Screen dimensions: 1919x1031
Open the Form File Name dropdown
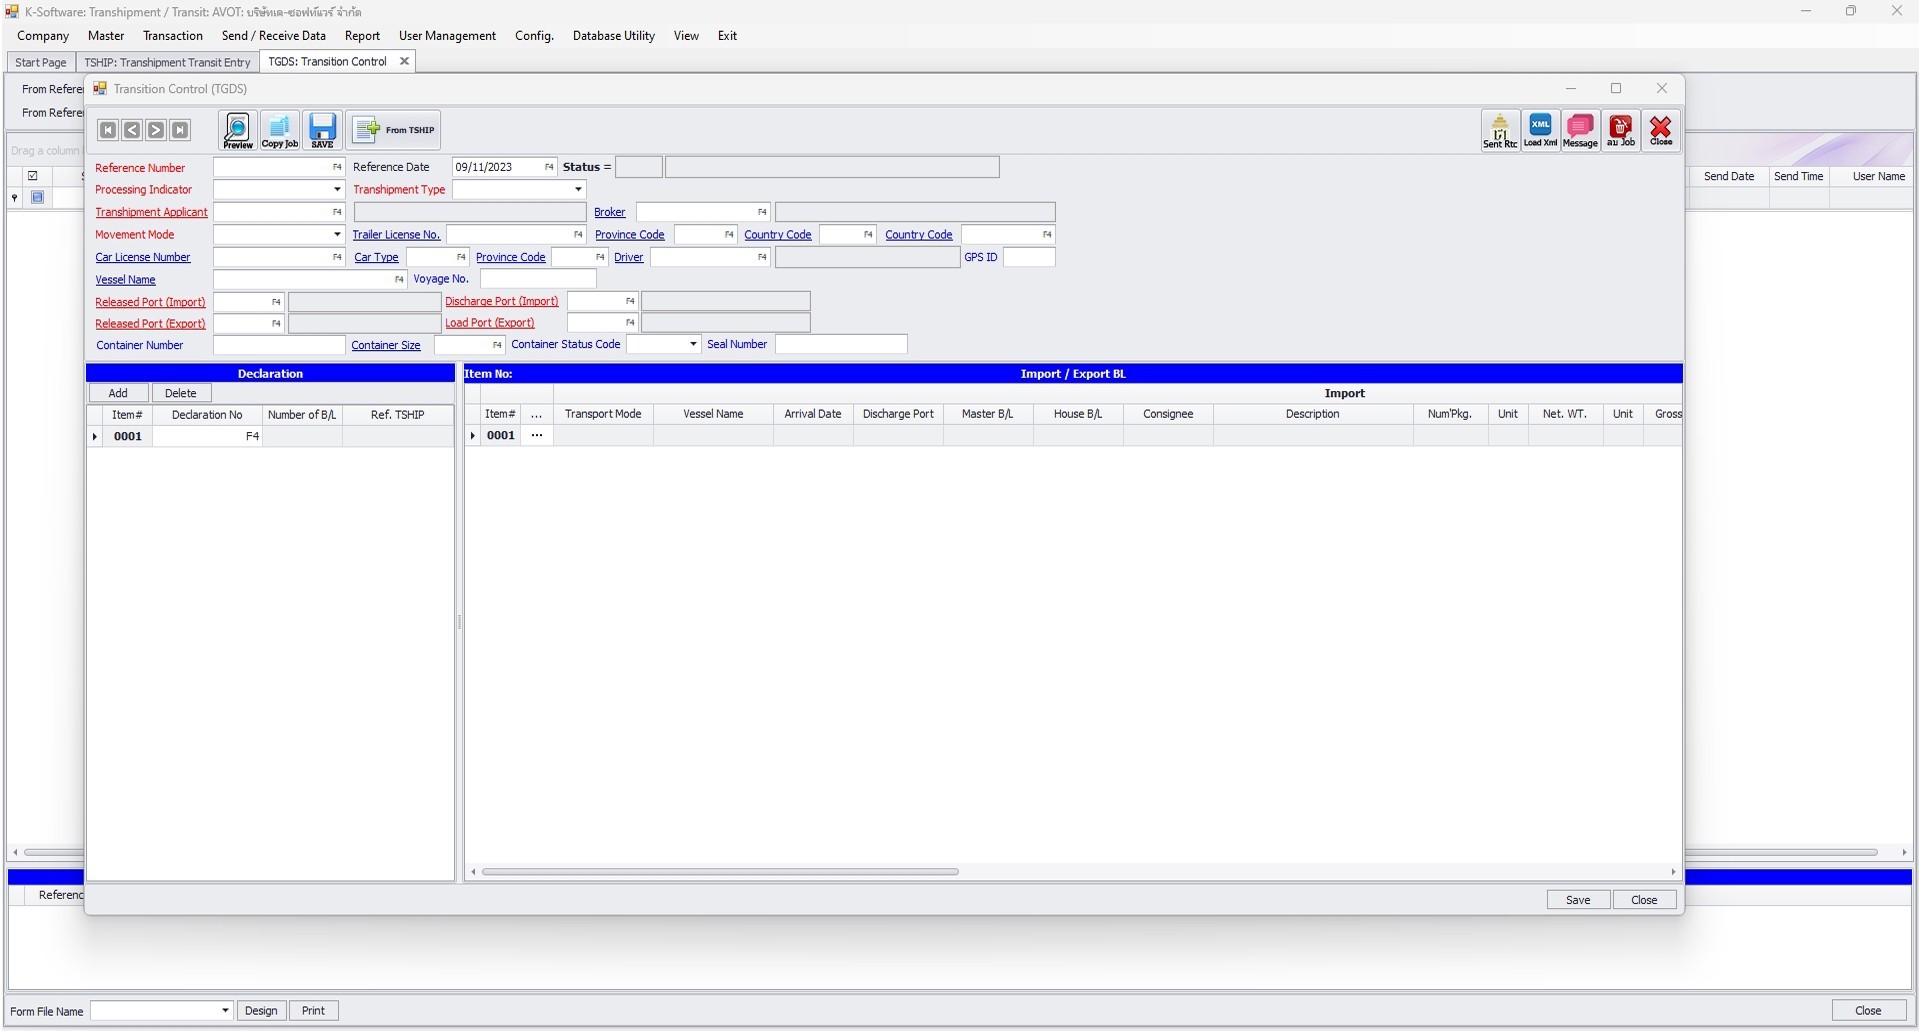tap(224, 1011)
